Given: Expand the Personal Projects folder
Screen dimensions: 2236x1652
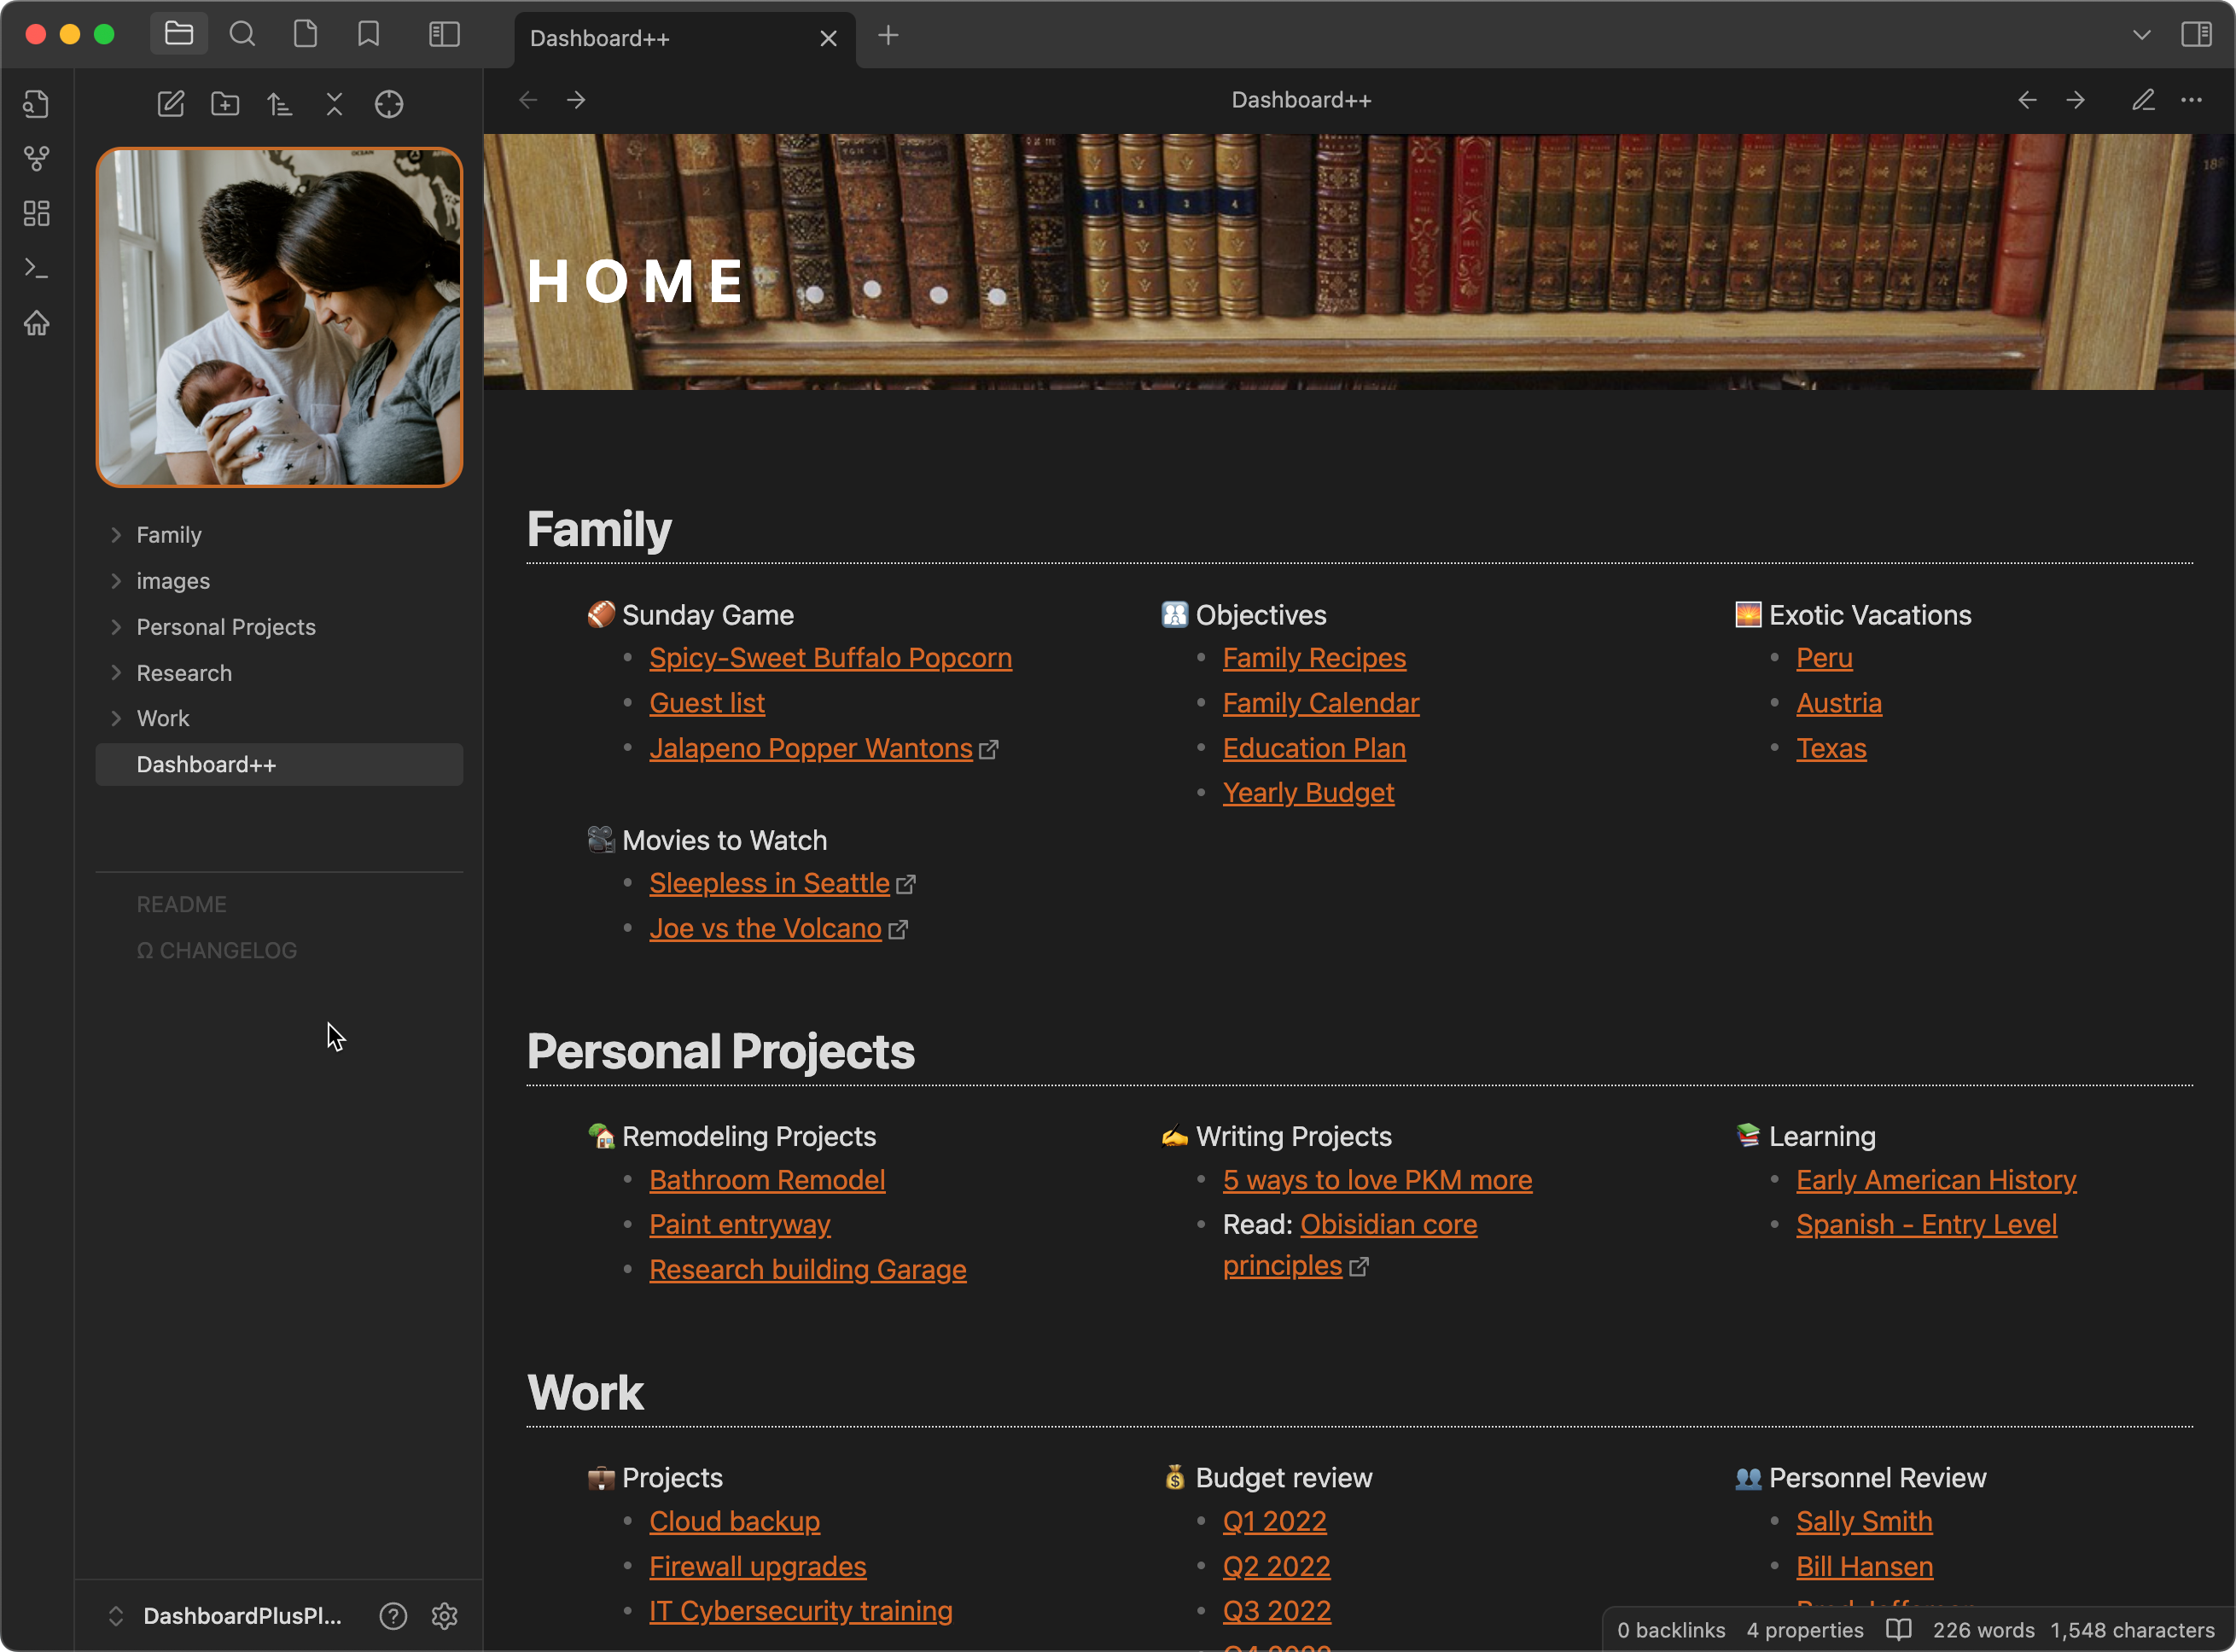Looking at the screenshot, I should click(225, 627).
